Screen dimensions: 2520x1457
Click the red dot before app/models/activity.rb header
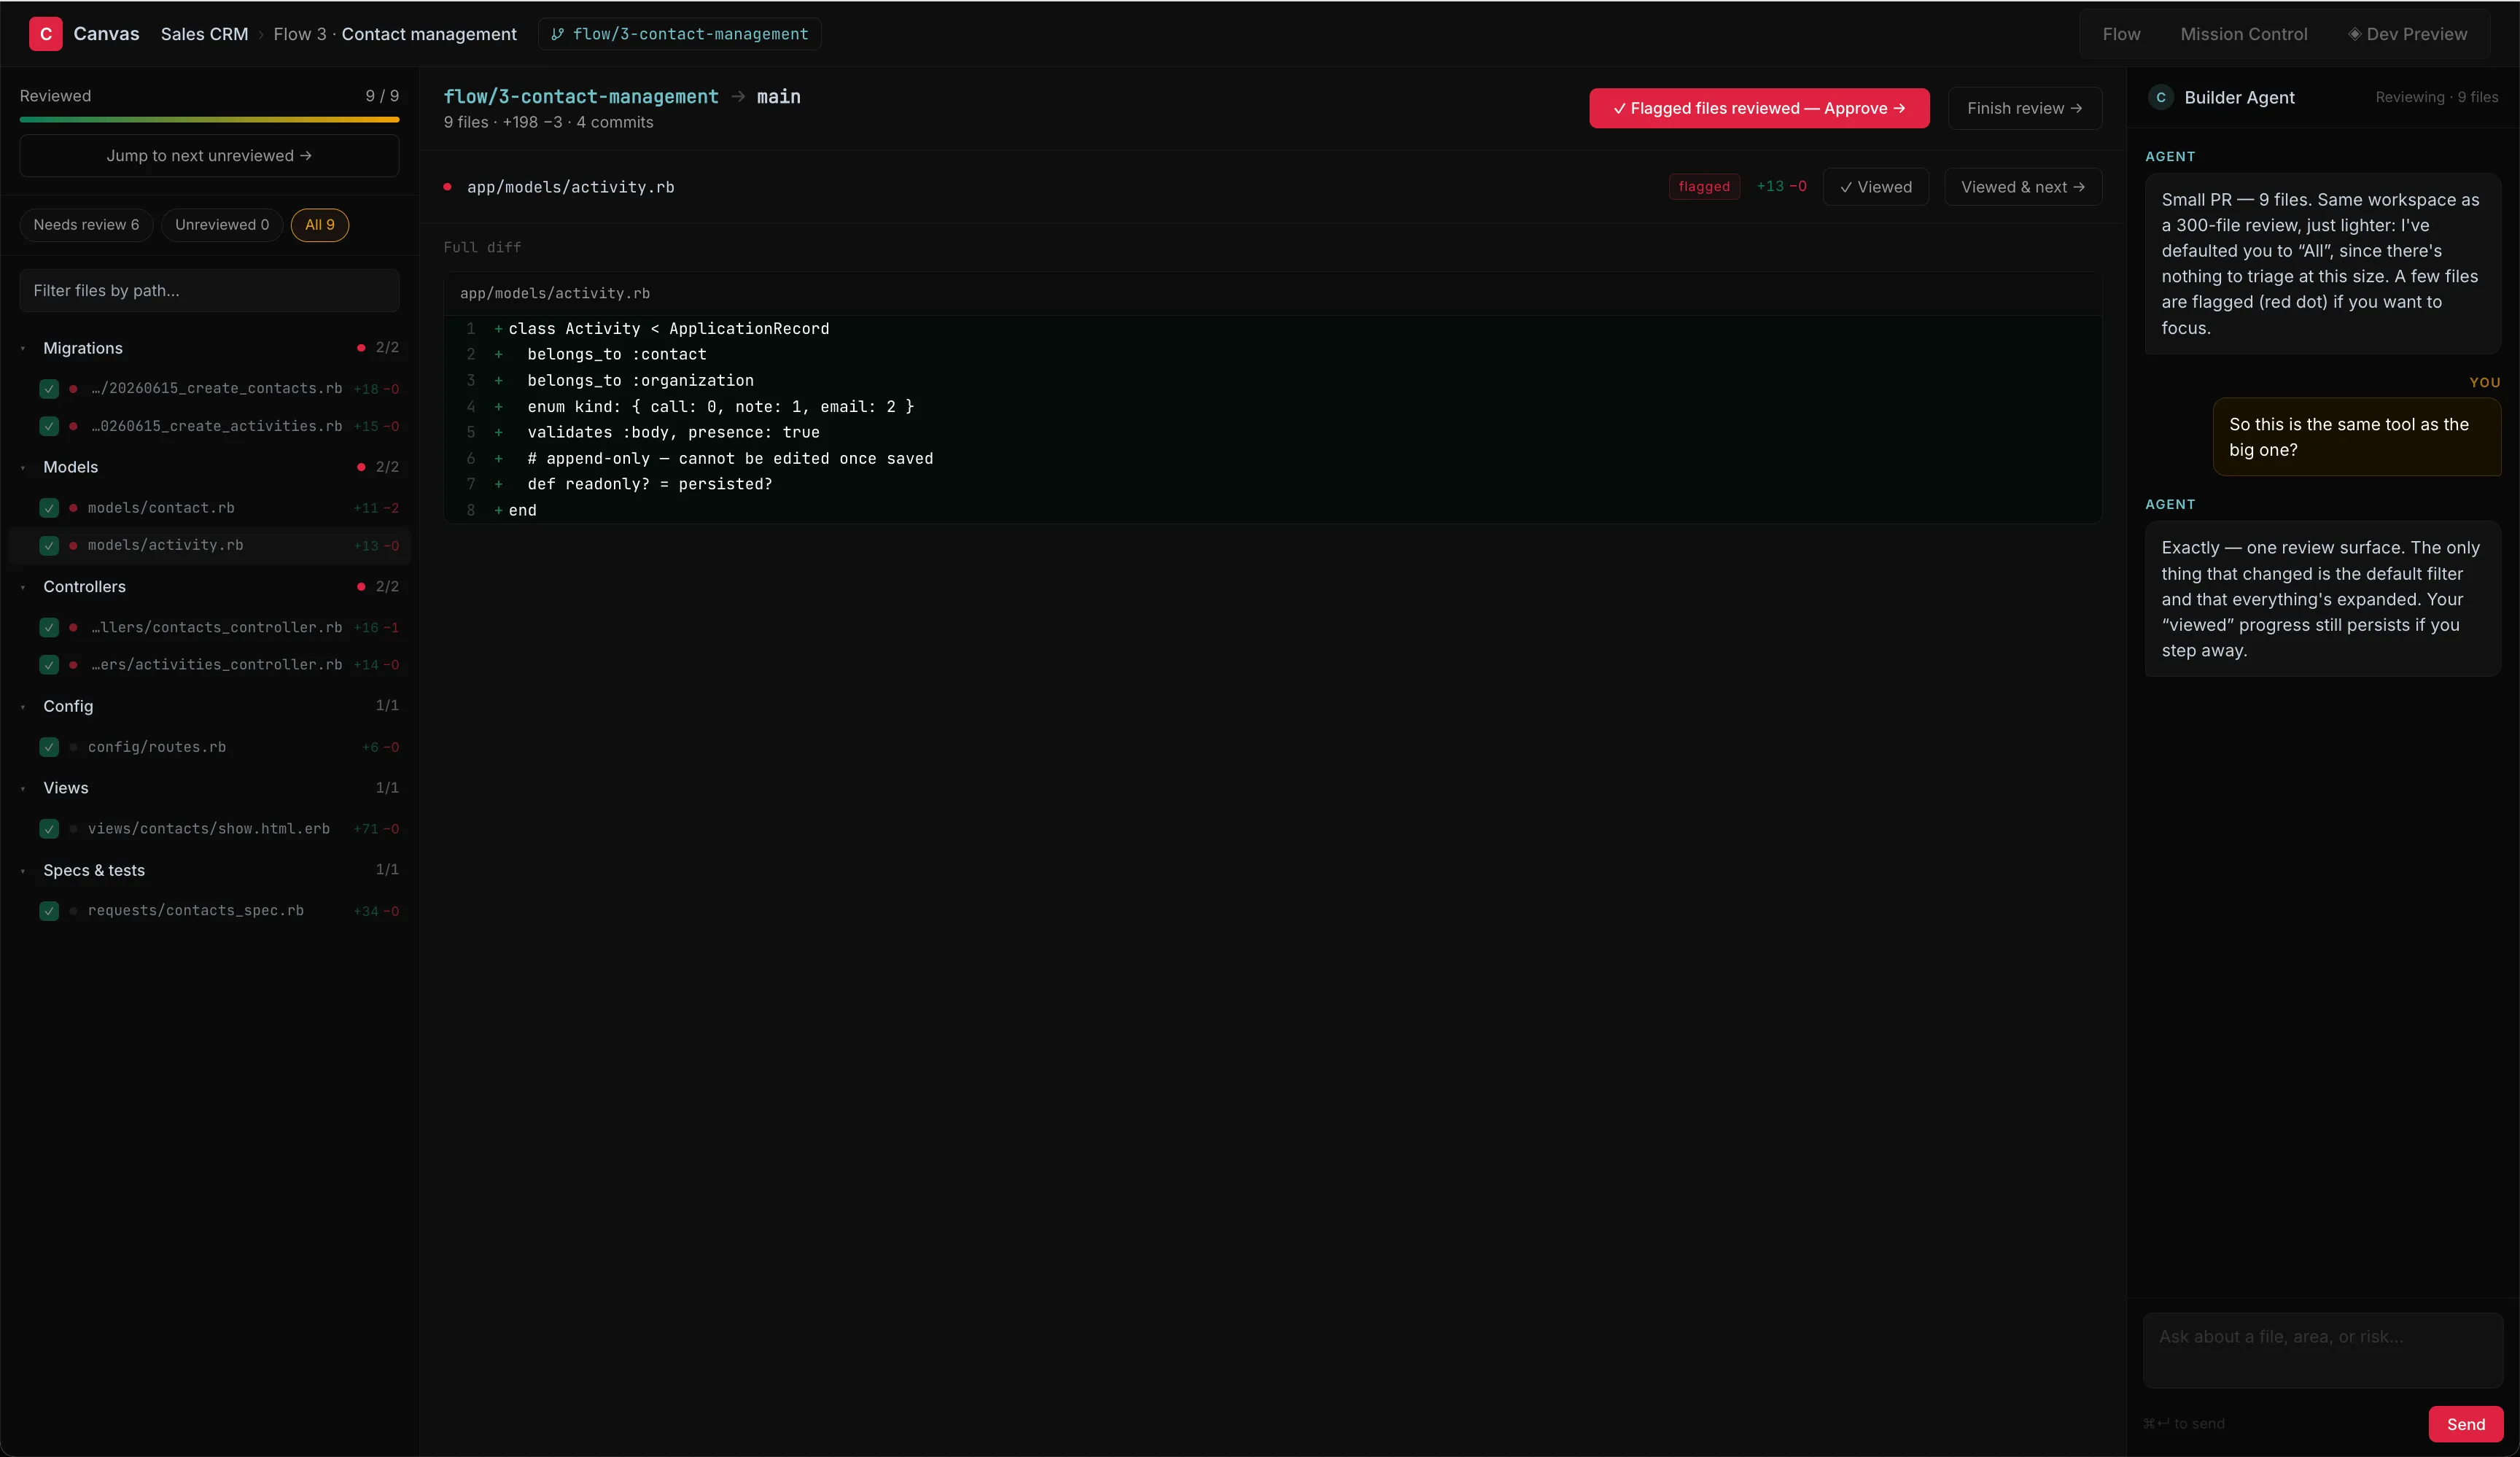point(447,187)
